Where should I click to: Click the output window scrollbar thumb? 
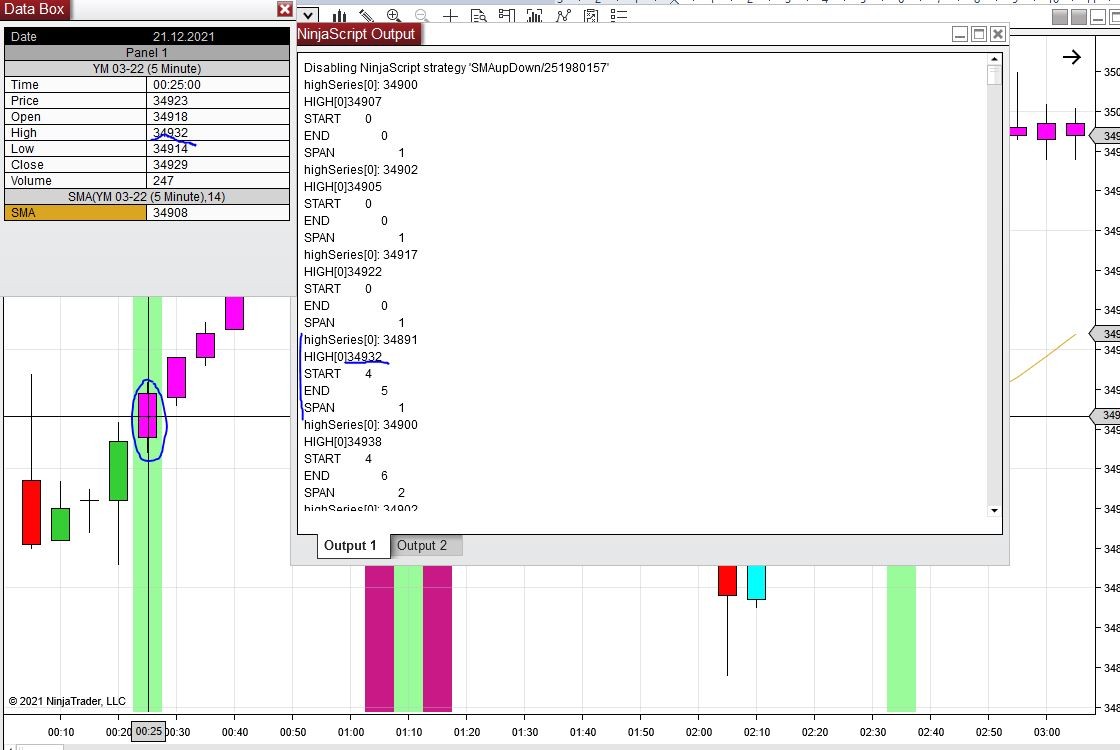[994, 75]
